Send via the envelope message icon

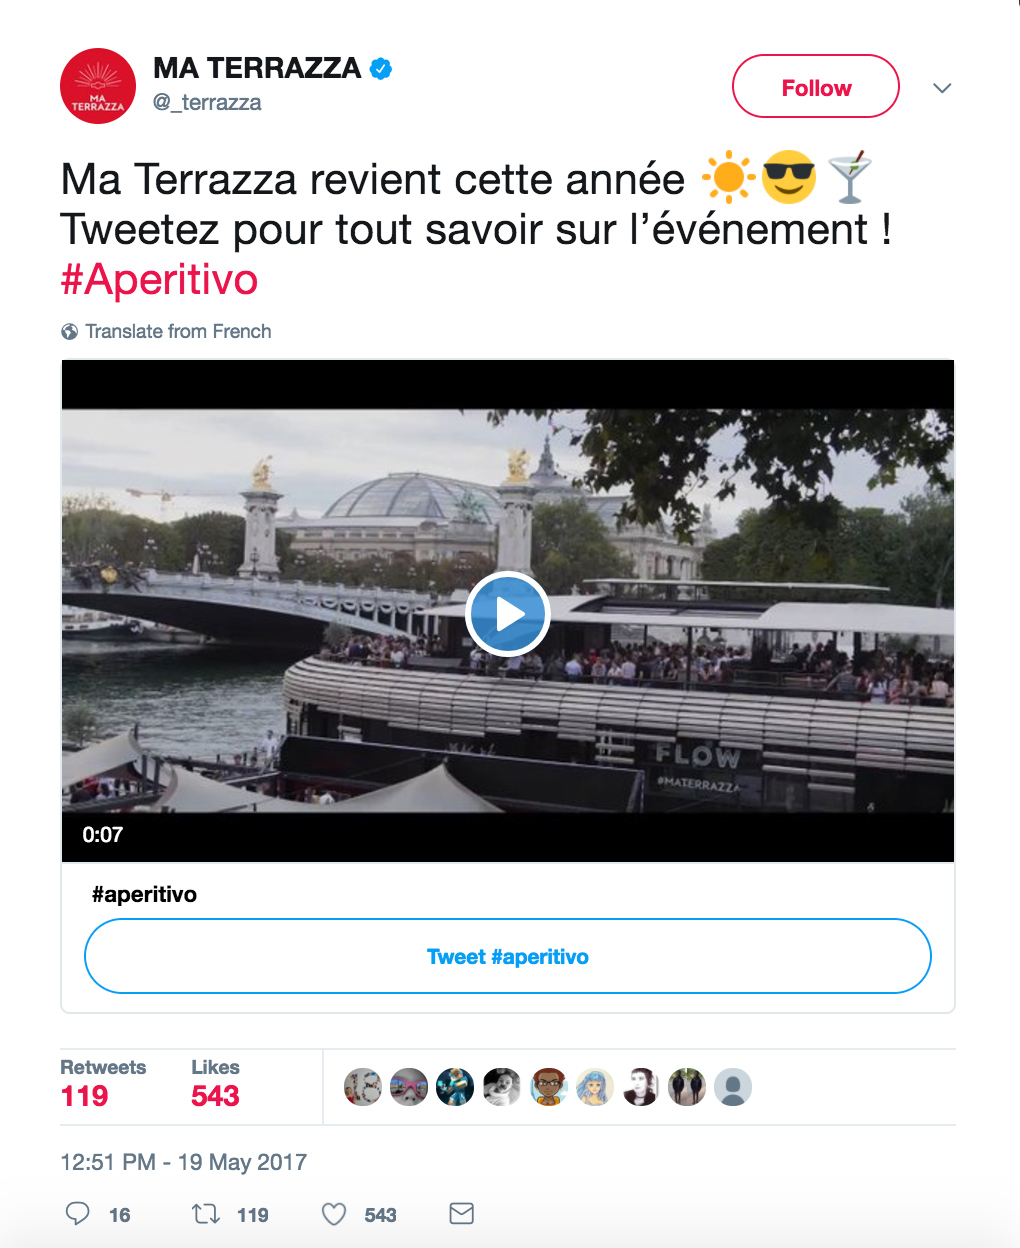[461, 1214]
